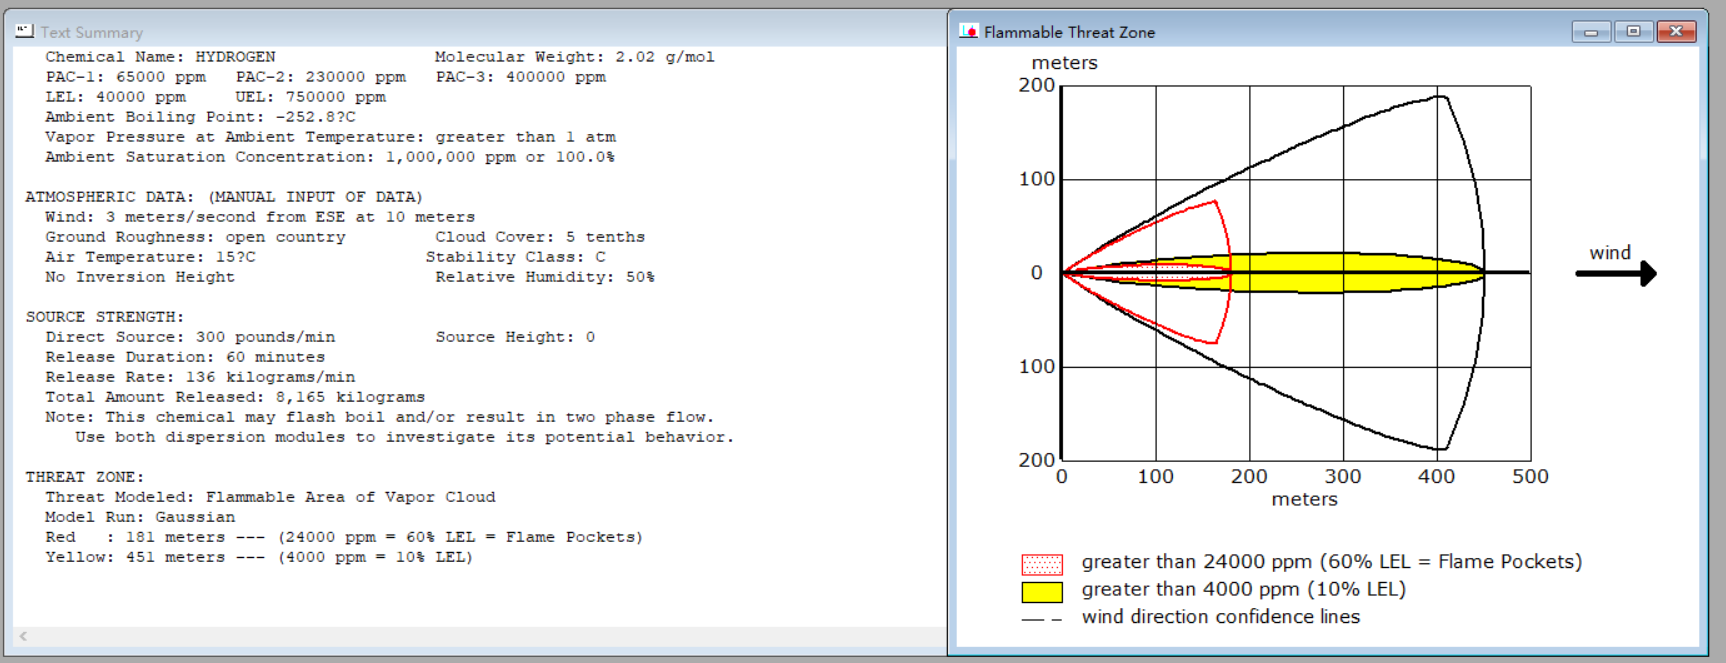
Task: Click the 'UEL: 750000 ppm' entry
Action: 311,97
